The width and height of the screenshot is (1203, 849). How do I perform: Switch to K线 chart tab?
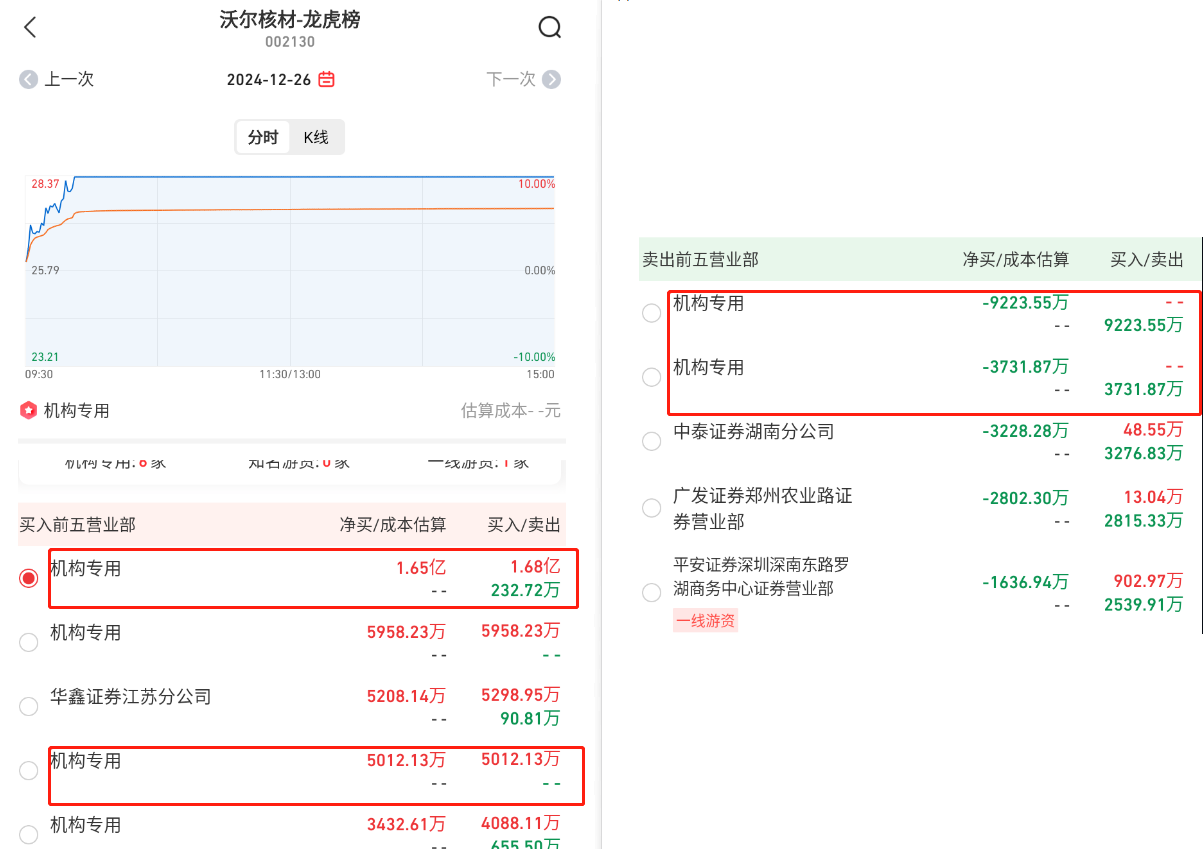coord(316,138)
